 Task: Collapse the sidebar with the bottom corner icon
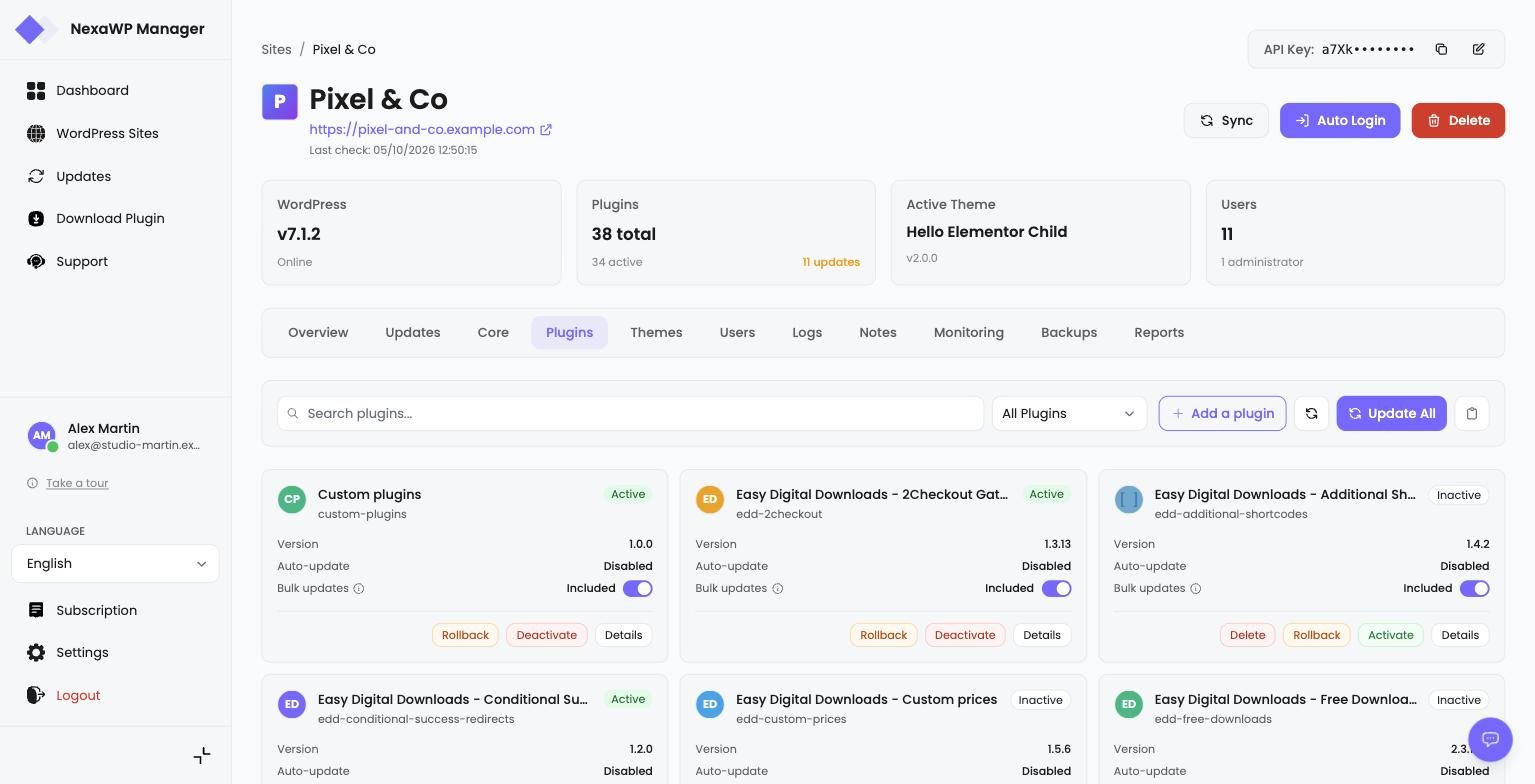(202, 755)
